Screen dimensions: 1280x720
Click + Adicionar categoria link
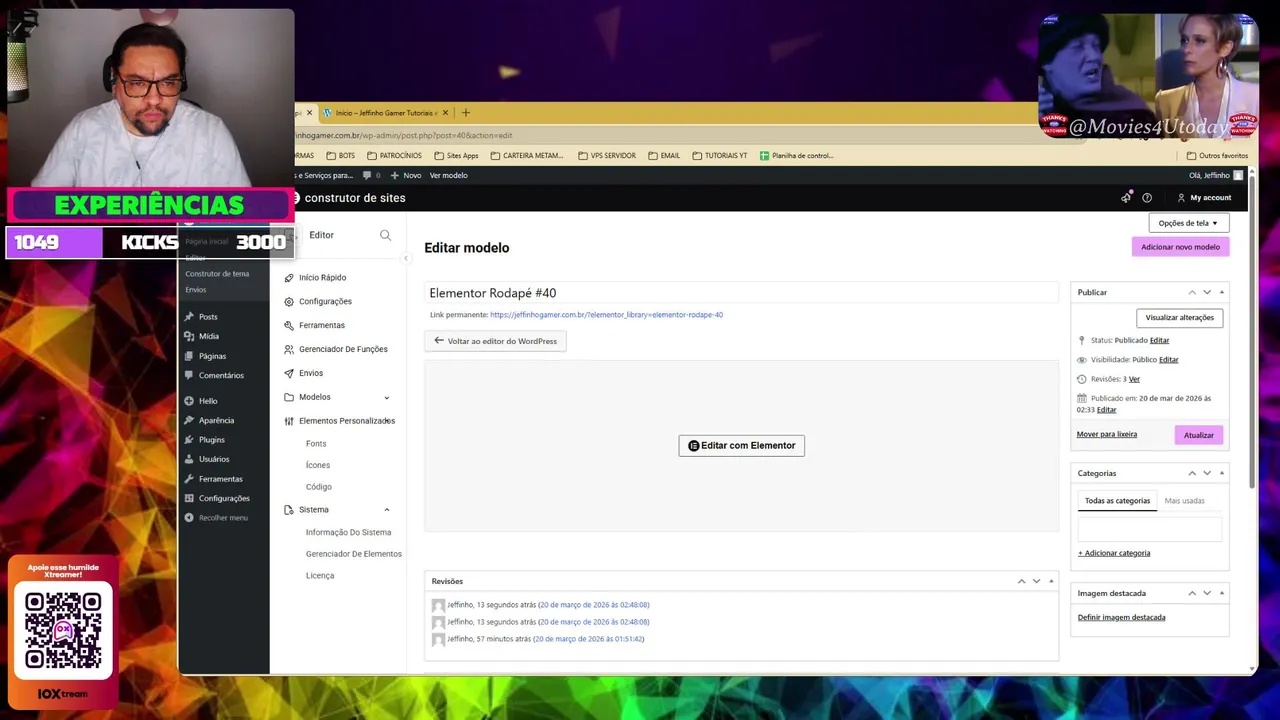coord(1114,553)
